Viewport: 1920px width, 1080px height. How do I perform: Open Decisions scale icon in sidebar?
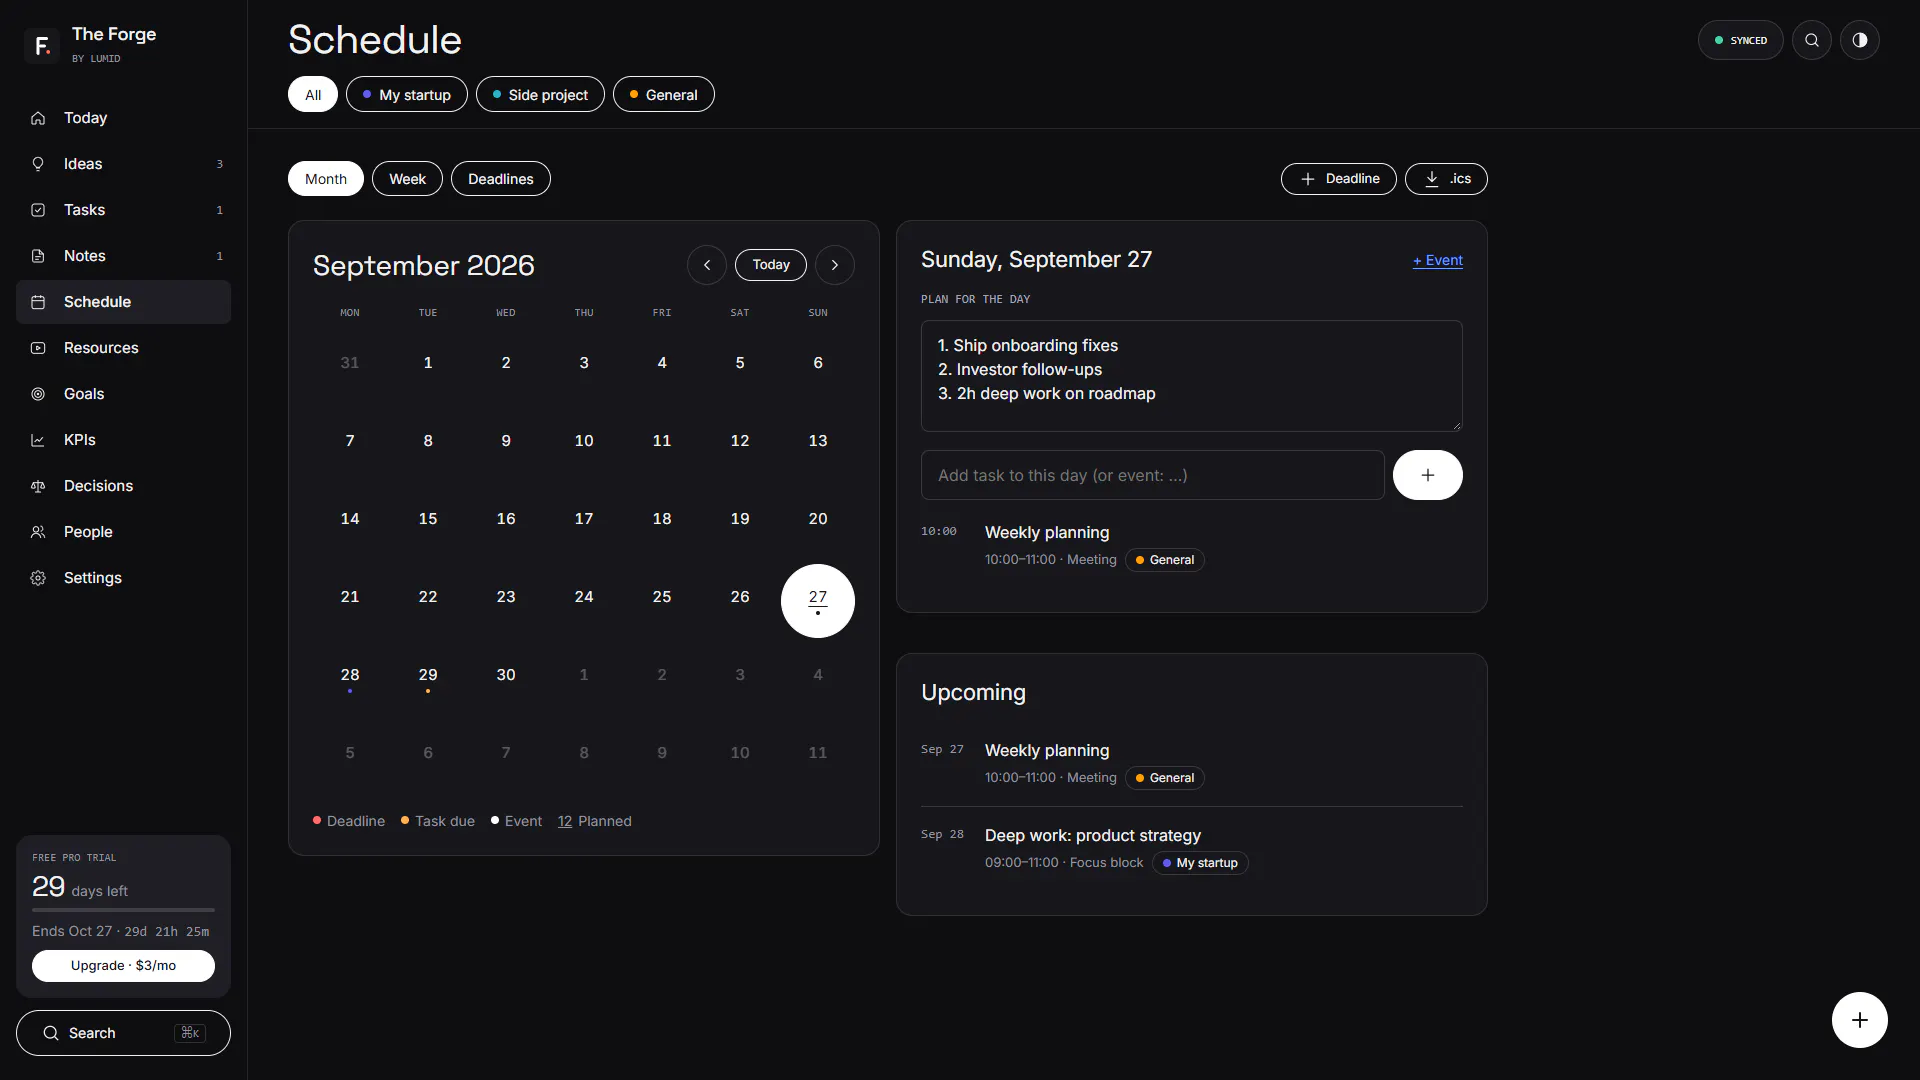click(38, 486)
